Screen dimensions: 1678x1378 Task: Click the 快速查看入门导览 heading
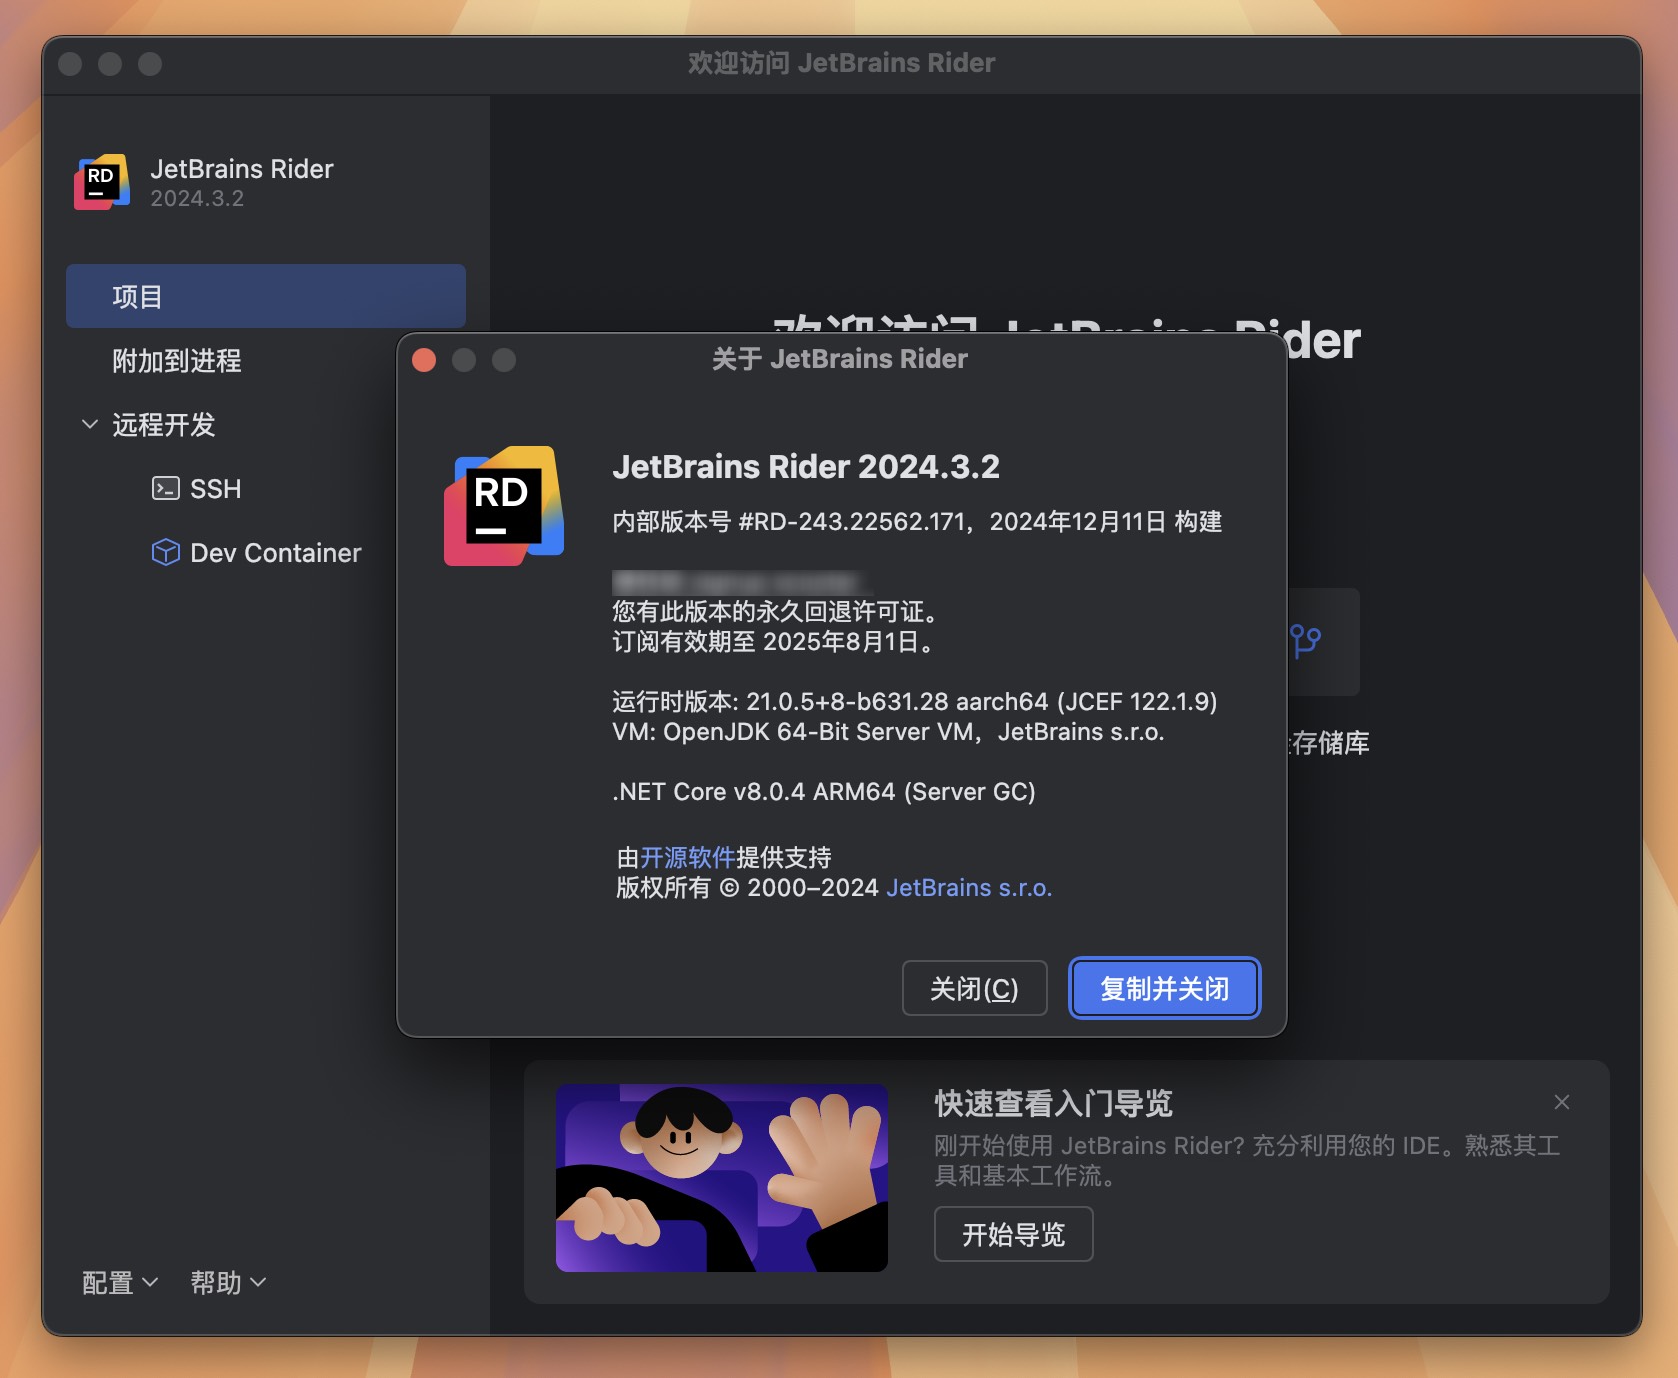click(x=1054, y=1103)
